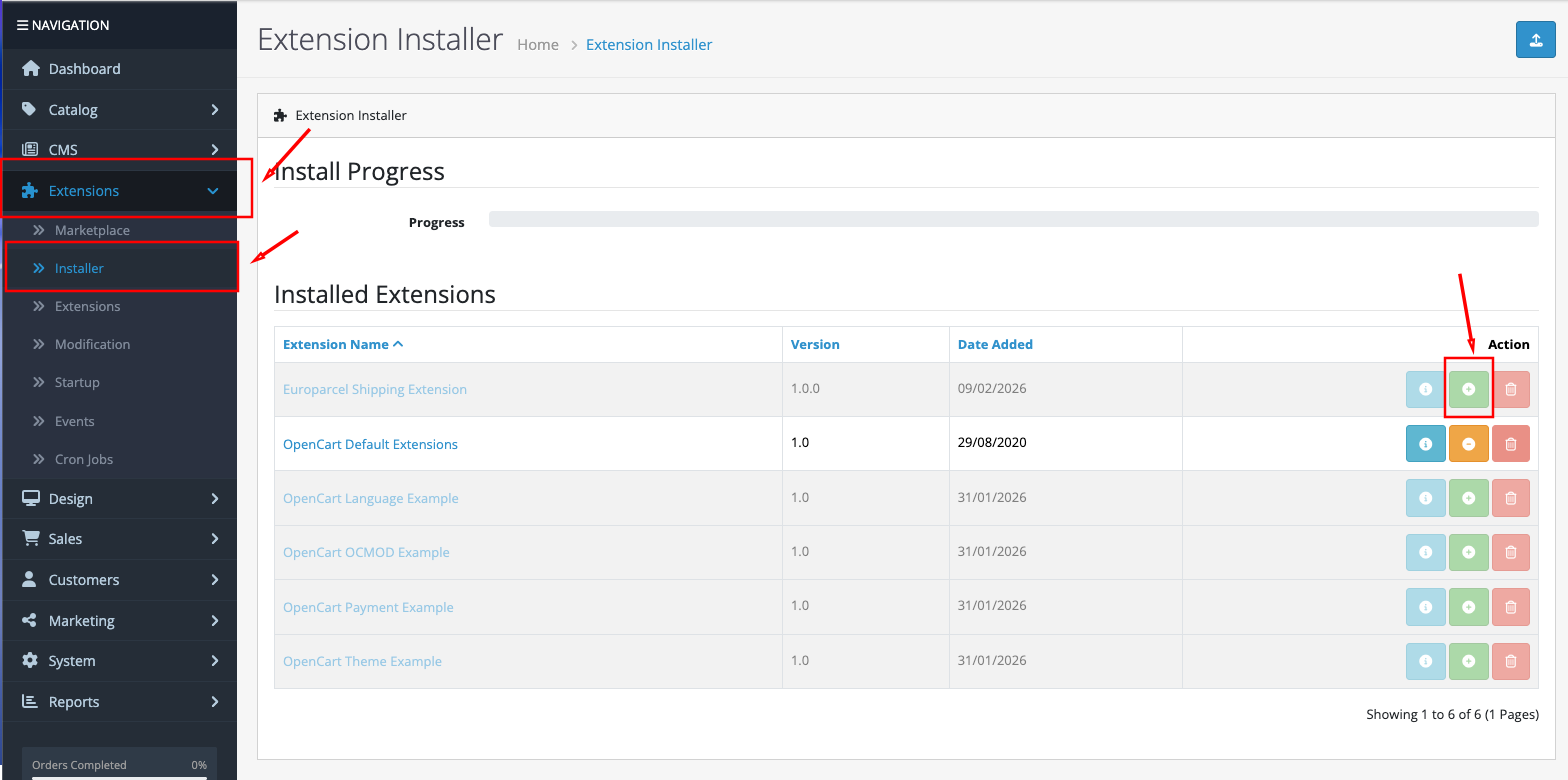Toggle the NAVIGATION hamburger menu
This screenshot has height=780, width=1568.
[x=22, y=25]
